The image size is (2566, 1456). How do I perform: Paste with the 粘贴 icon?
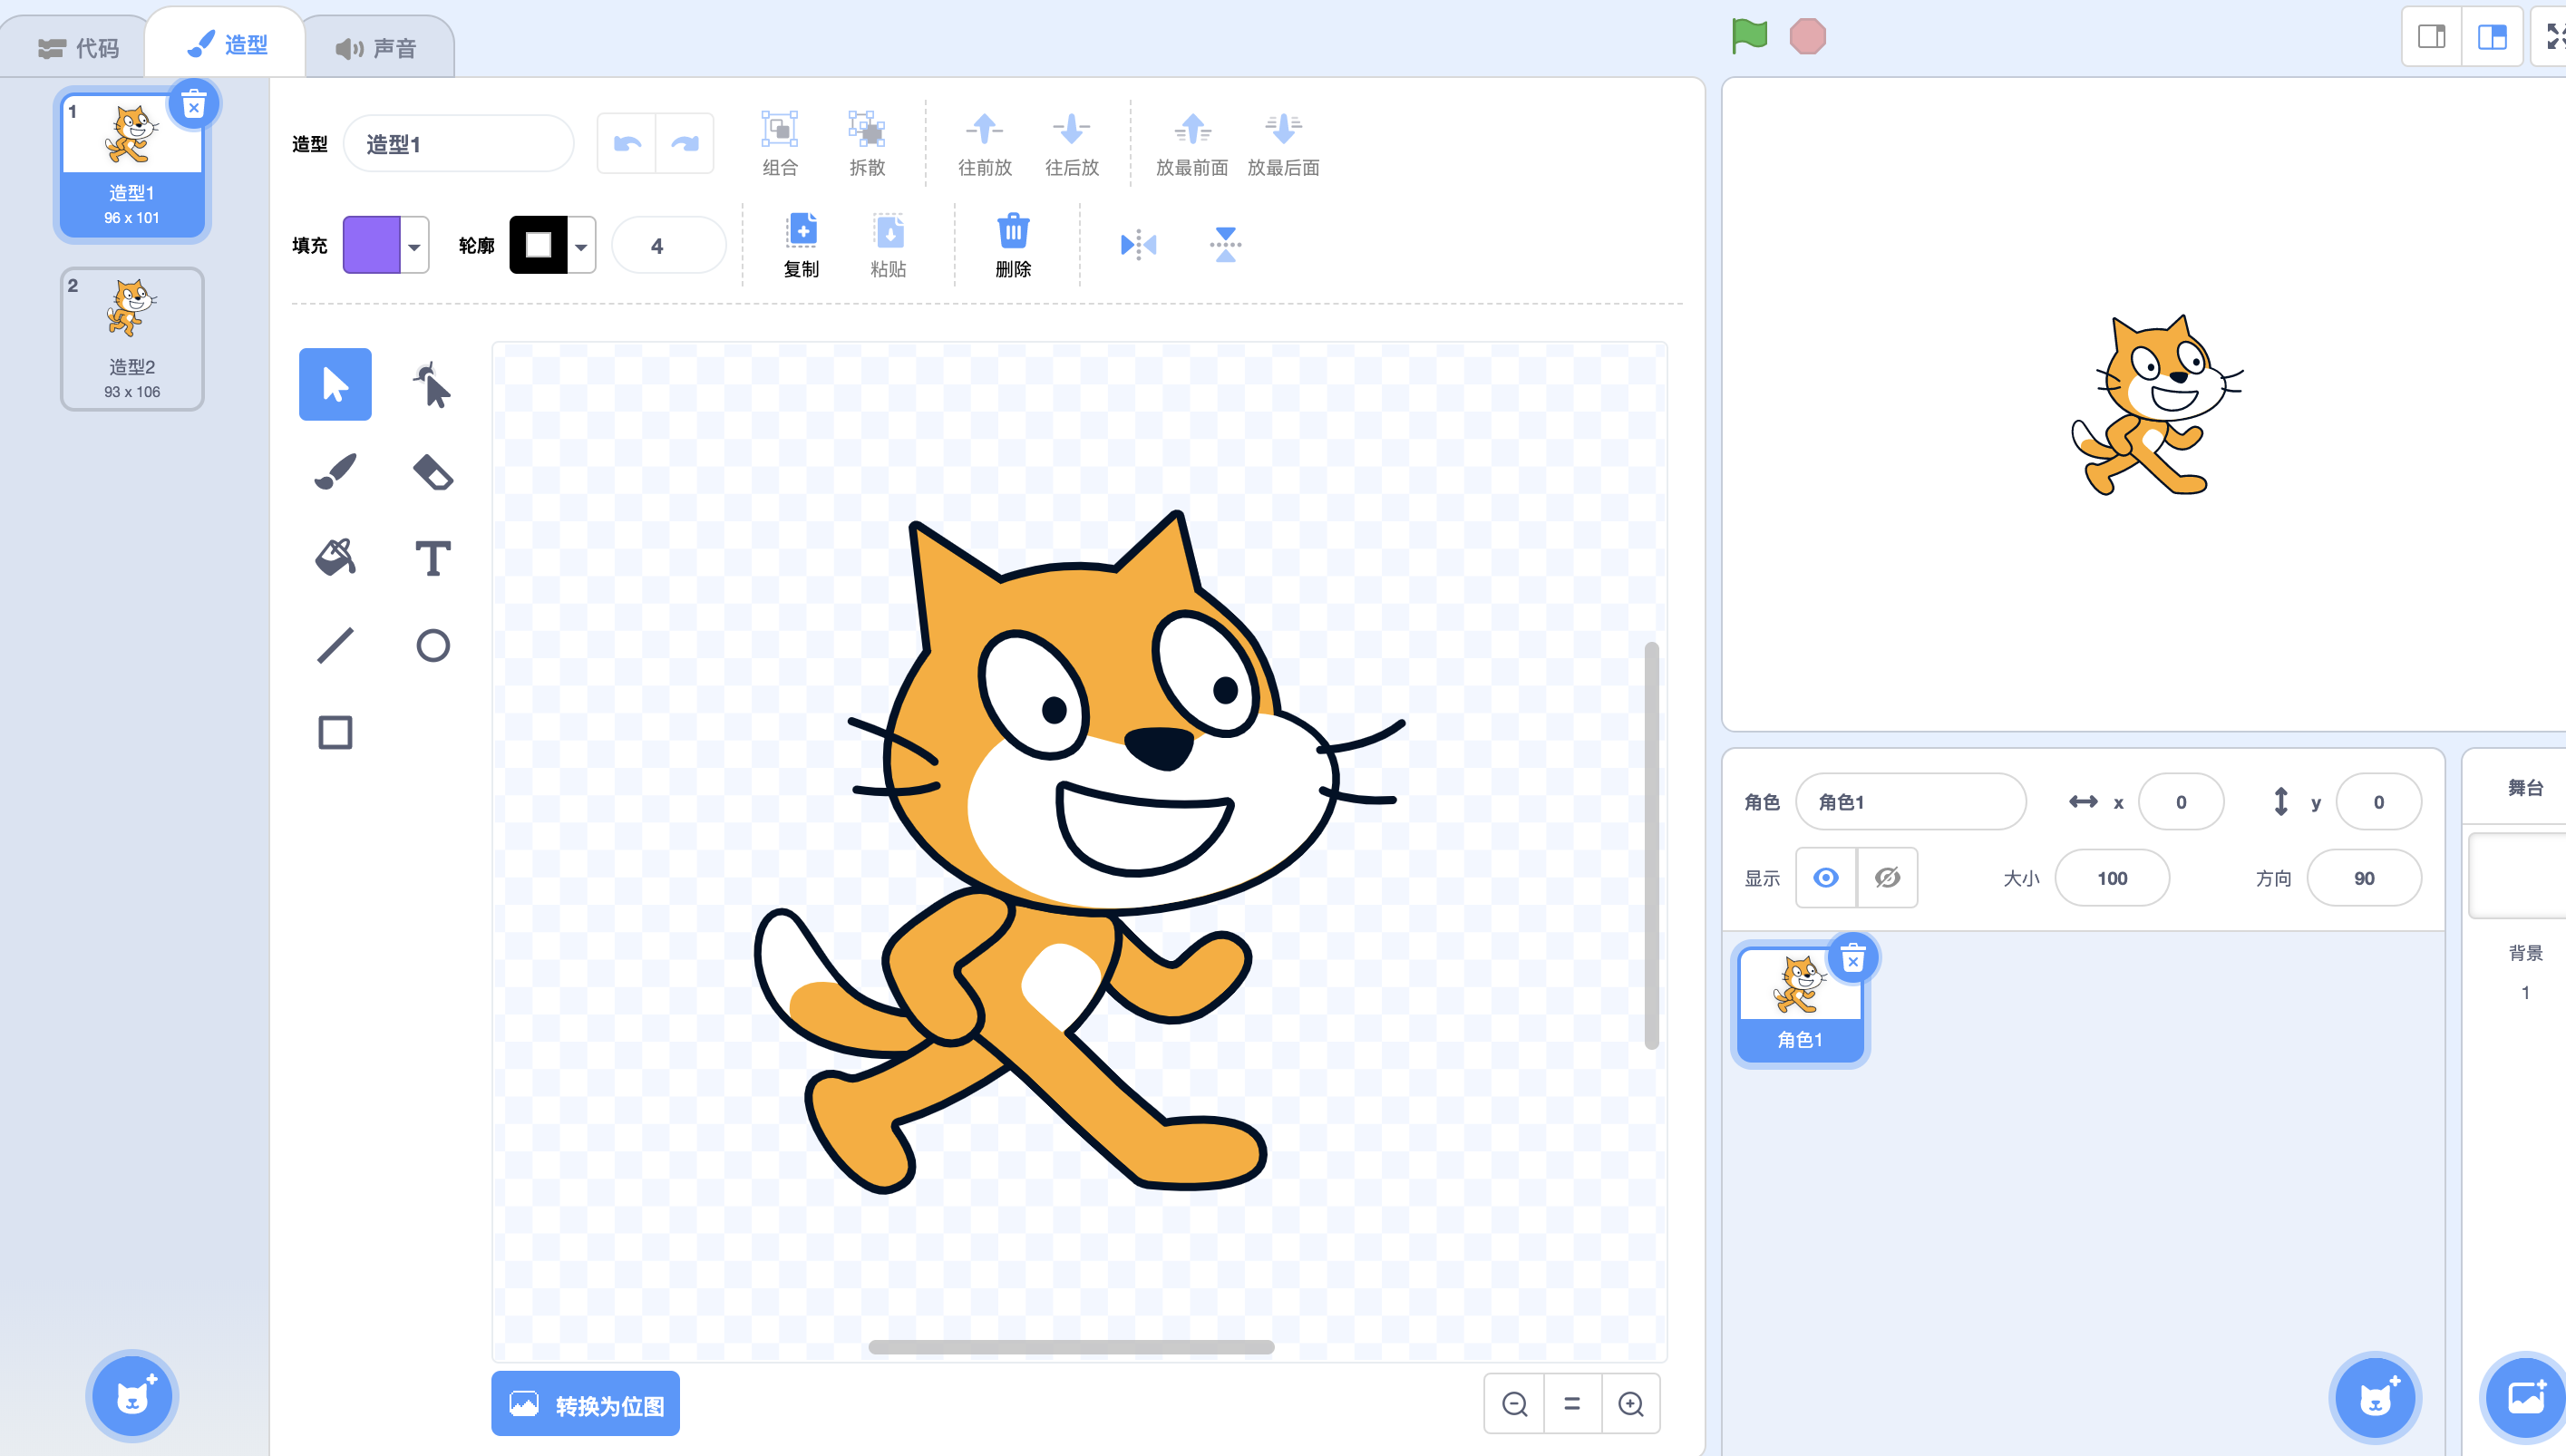tap(888, 245)
